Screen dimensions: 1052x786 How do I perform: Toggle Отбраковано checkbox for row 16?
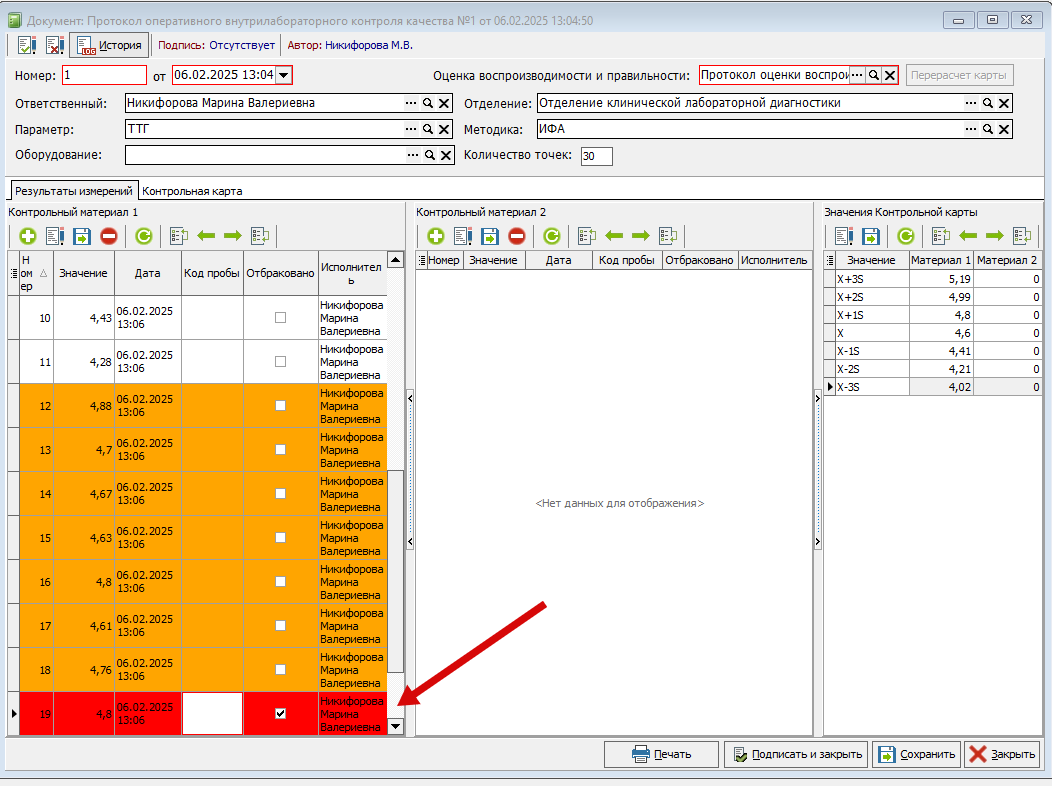click(x=280, y=581)
